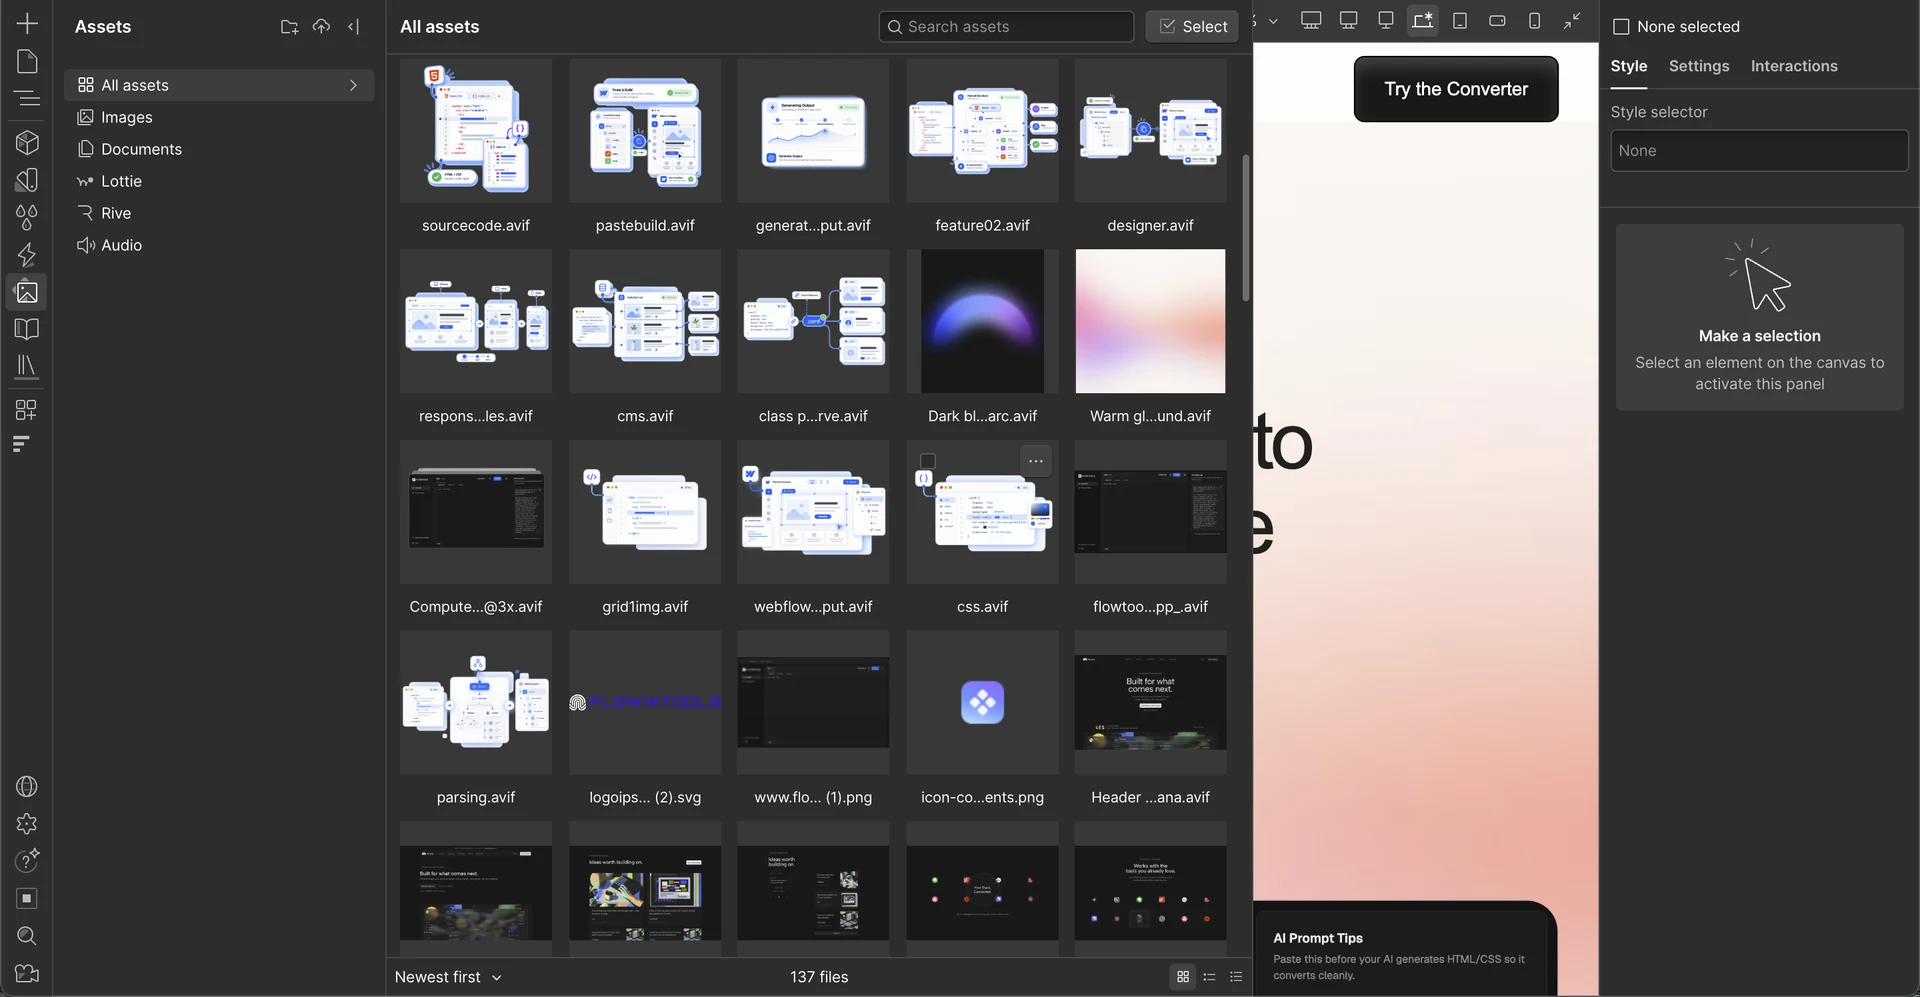The image size is (1920, 997).
Task: Switch to compact list view
Action: [1210, 977]
